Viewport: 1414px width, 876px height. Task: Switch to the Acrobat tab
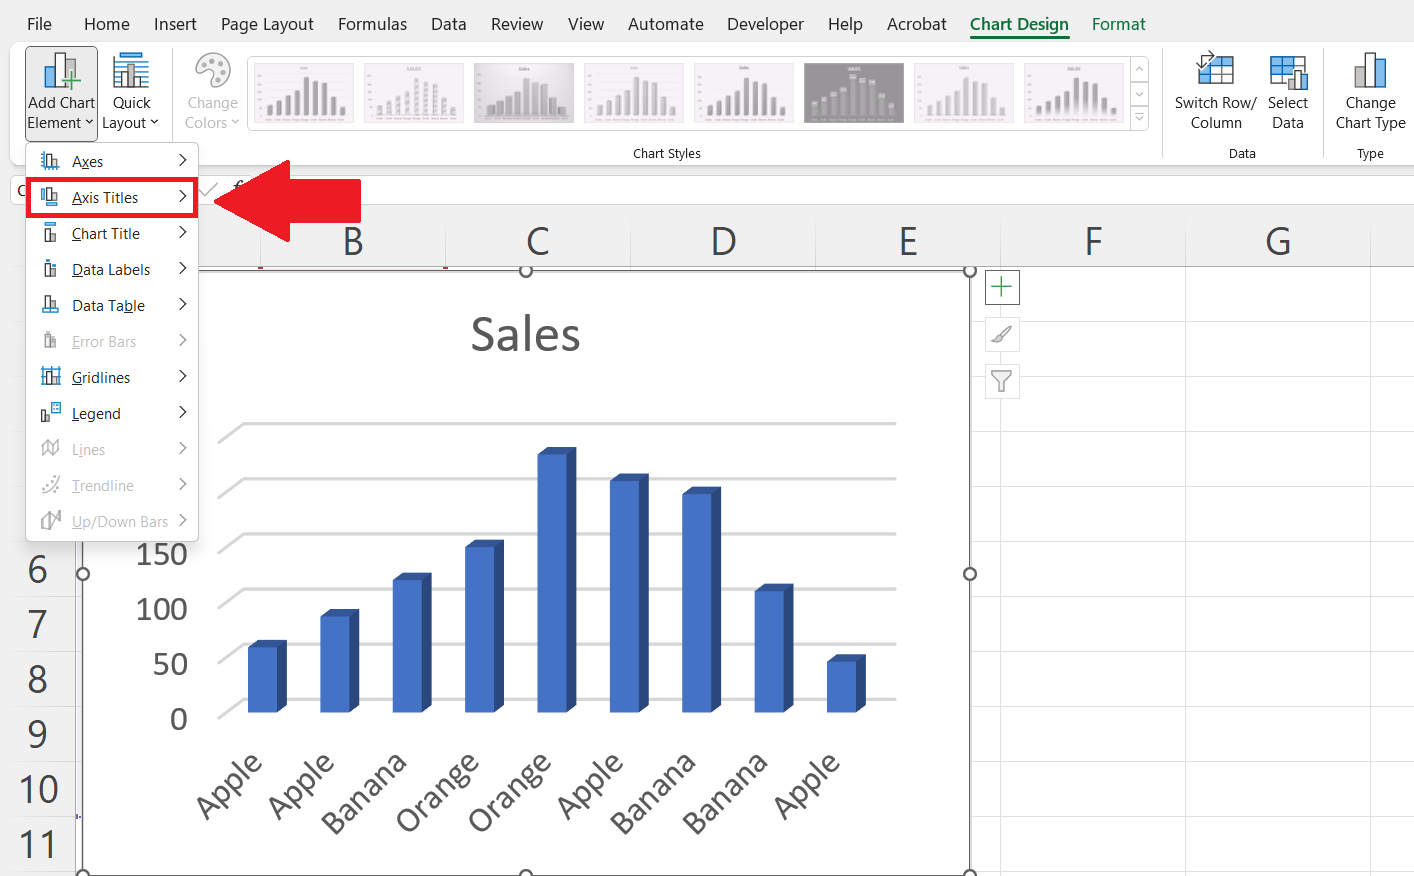pos(916,24)
